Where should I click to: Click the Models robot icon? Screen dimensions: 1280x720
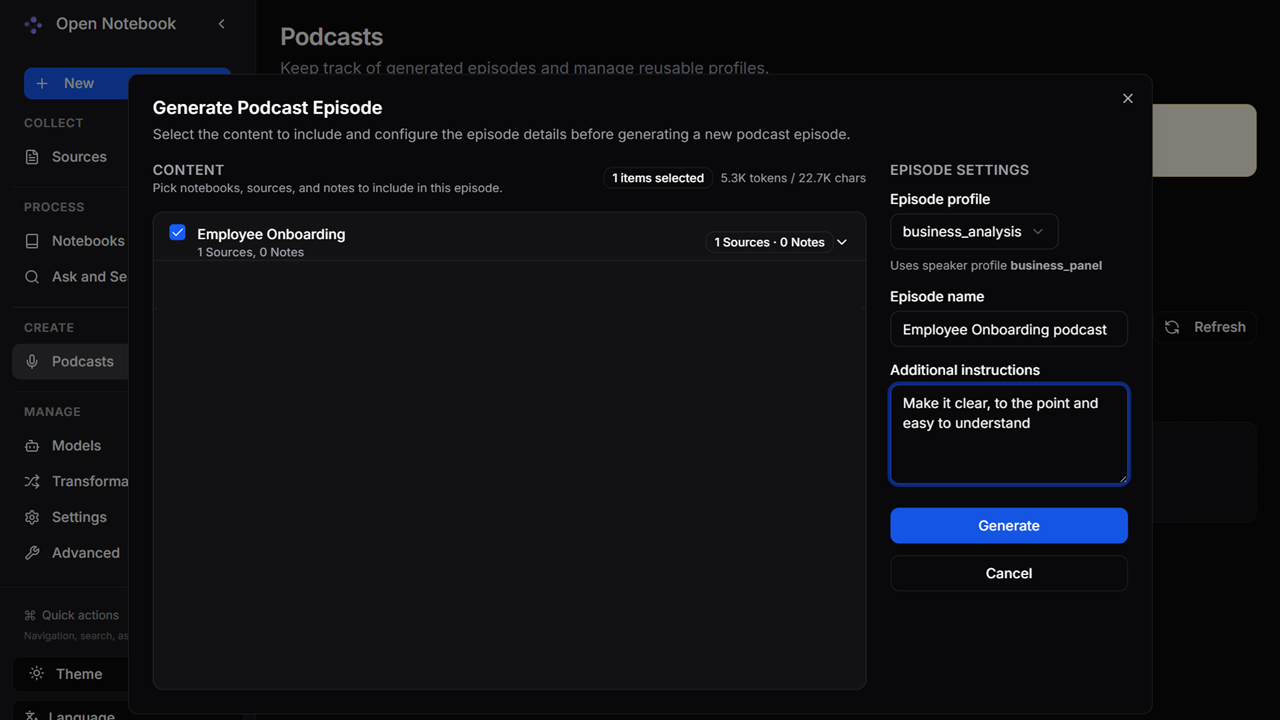point(32,446)
